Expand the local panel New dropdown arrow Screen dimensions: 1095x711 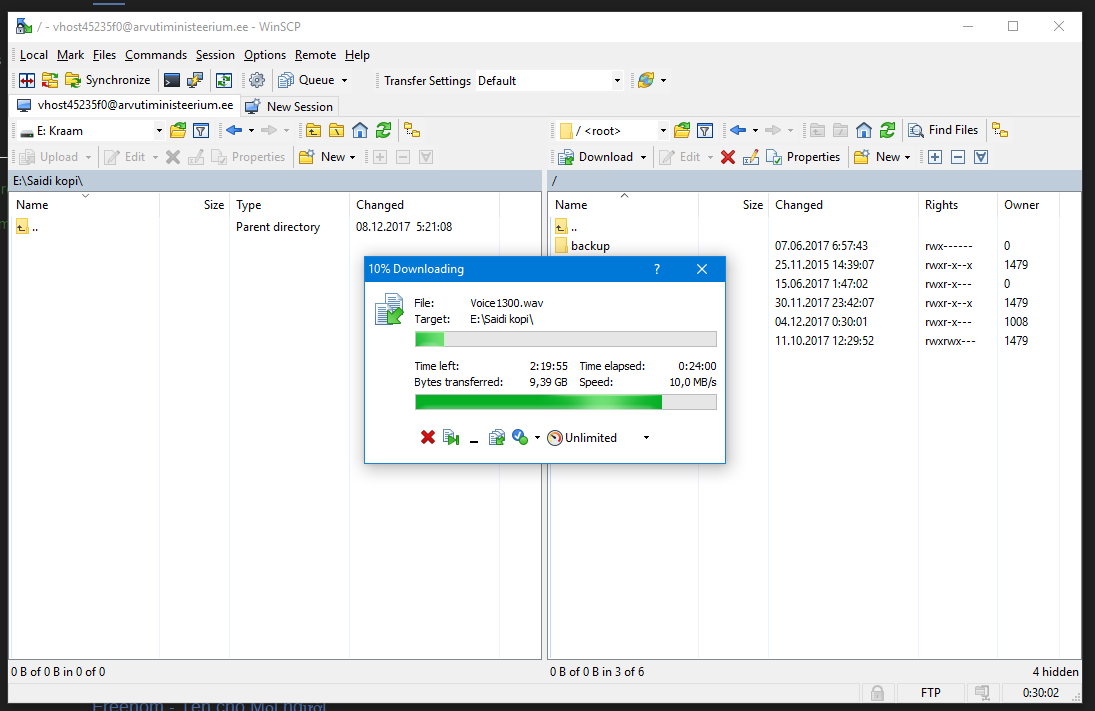[353, 157]
